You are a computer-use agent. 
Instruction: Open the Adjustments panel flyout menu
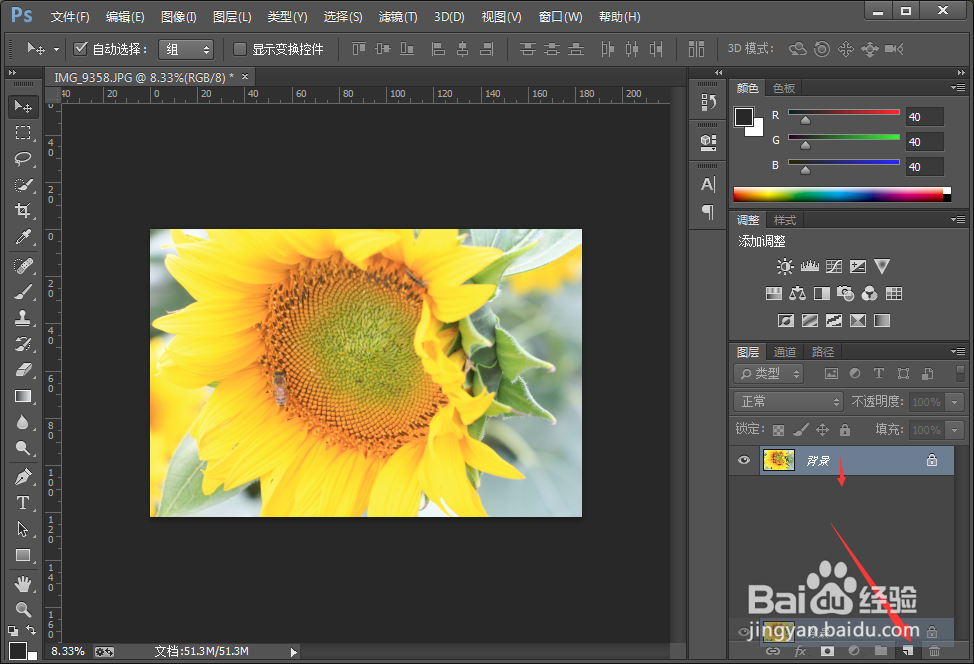pyautogui.click(x=958, y=219)
